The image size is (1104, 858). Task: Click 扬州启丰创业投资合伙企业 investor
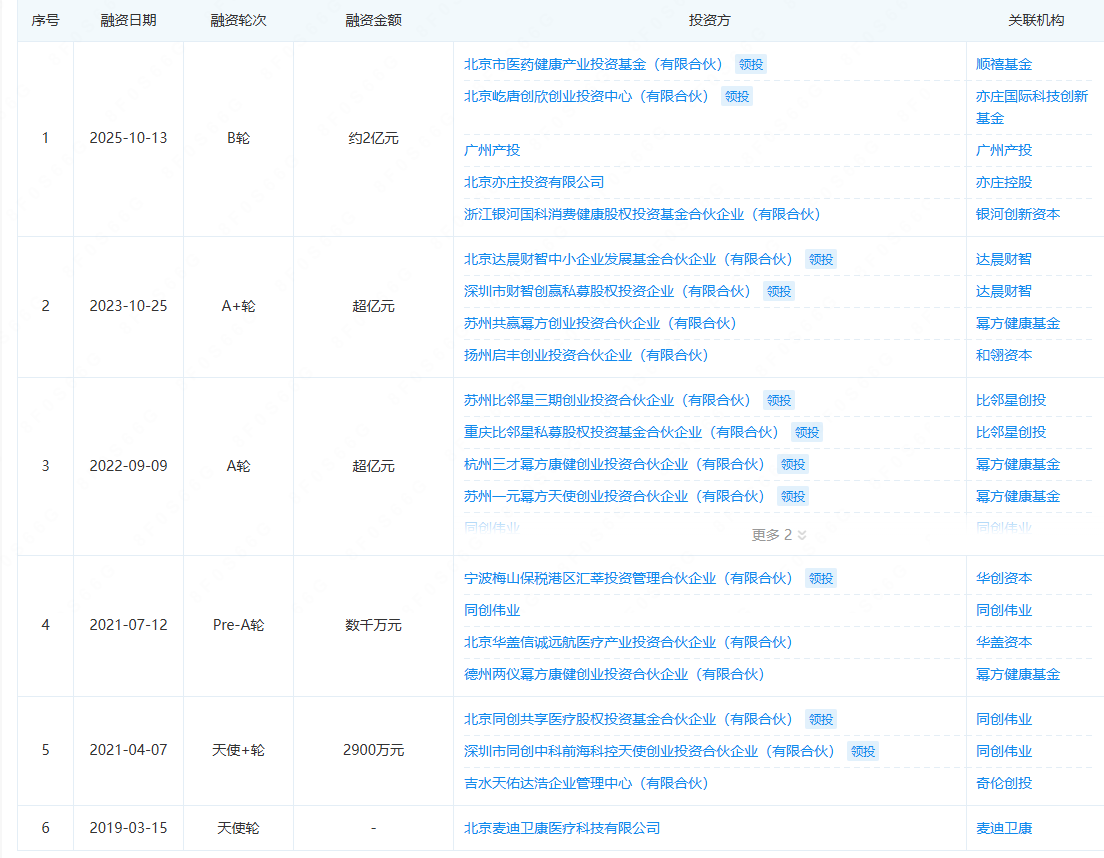point(585,355)
